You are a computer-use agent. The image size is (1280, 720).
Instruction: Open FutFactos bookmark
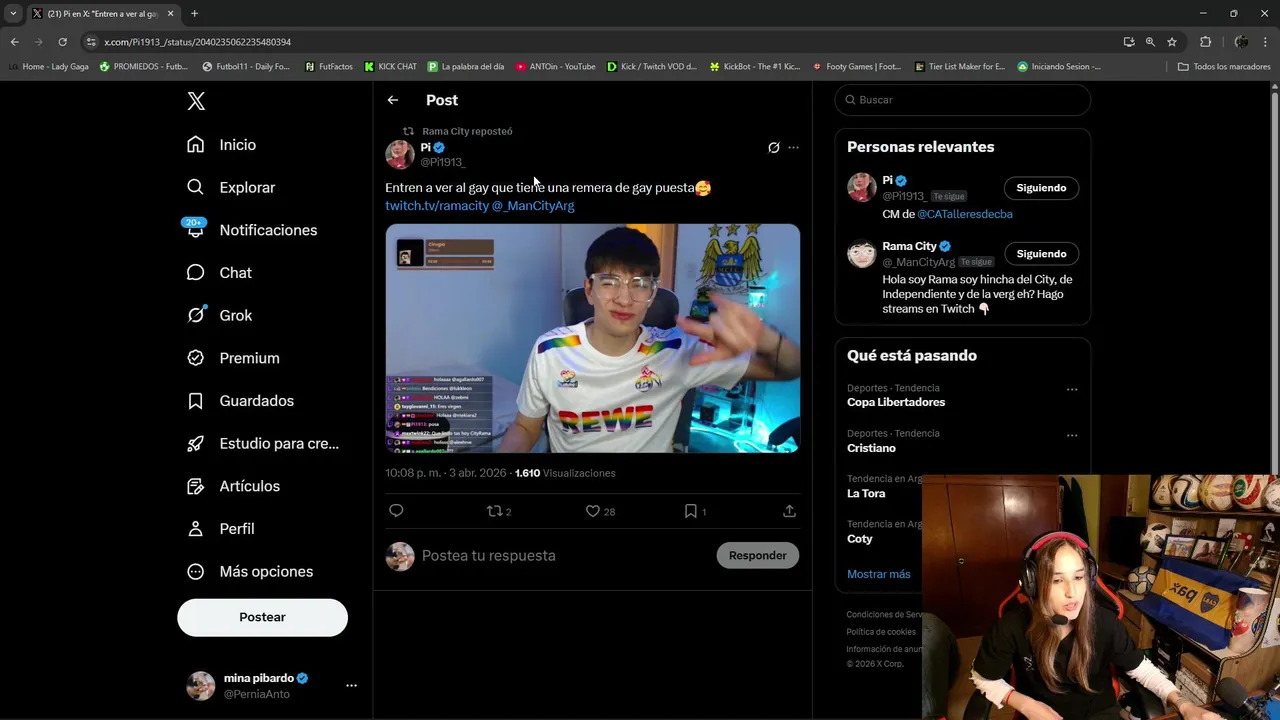[x=328, y=67]
